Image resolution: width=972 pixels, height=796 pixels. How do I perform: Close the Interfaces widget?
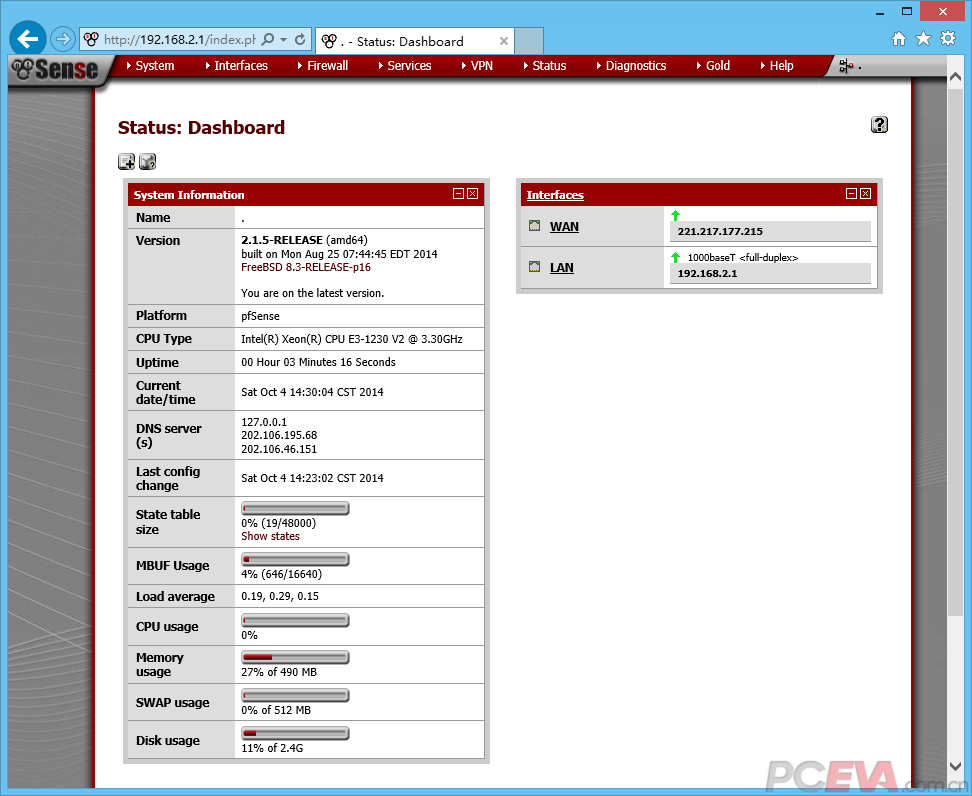point(865,194)
